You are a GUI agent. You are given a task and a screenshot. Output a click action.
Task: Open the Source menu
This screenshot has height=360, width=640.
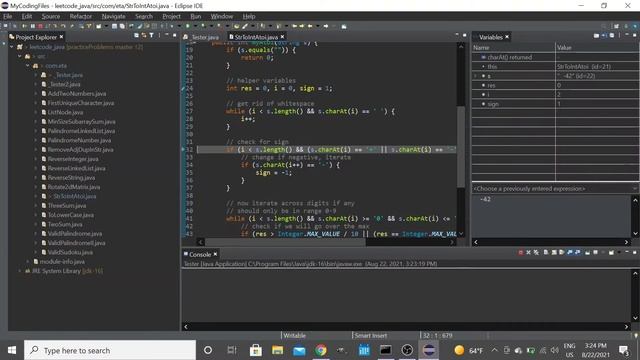(51, 16)
